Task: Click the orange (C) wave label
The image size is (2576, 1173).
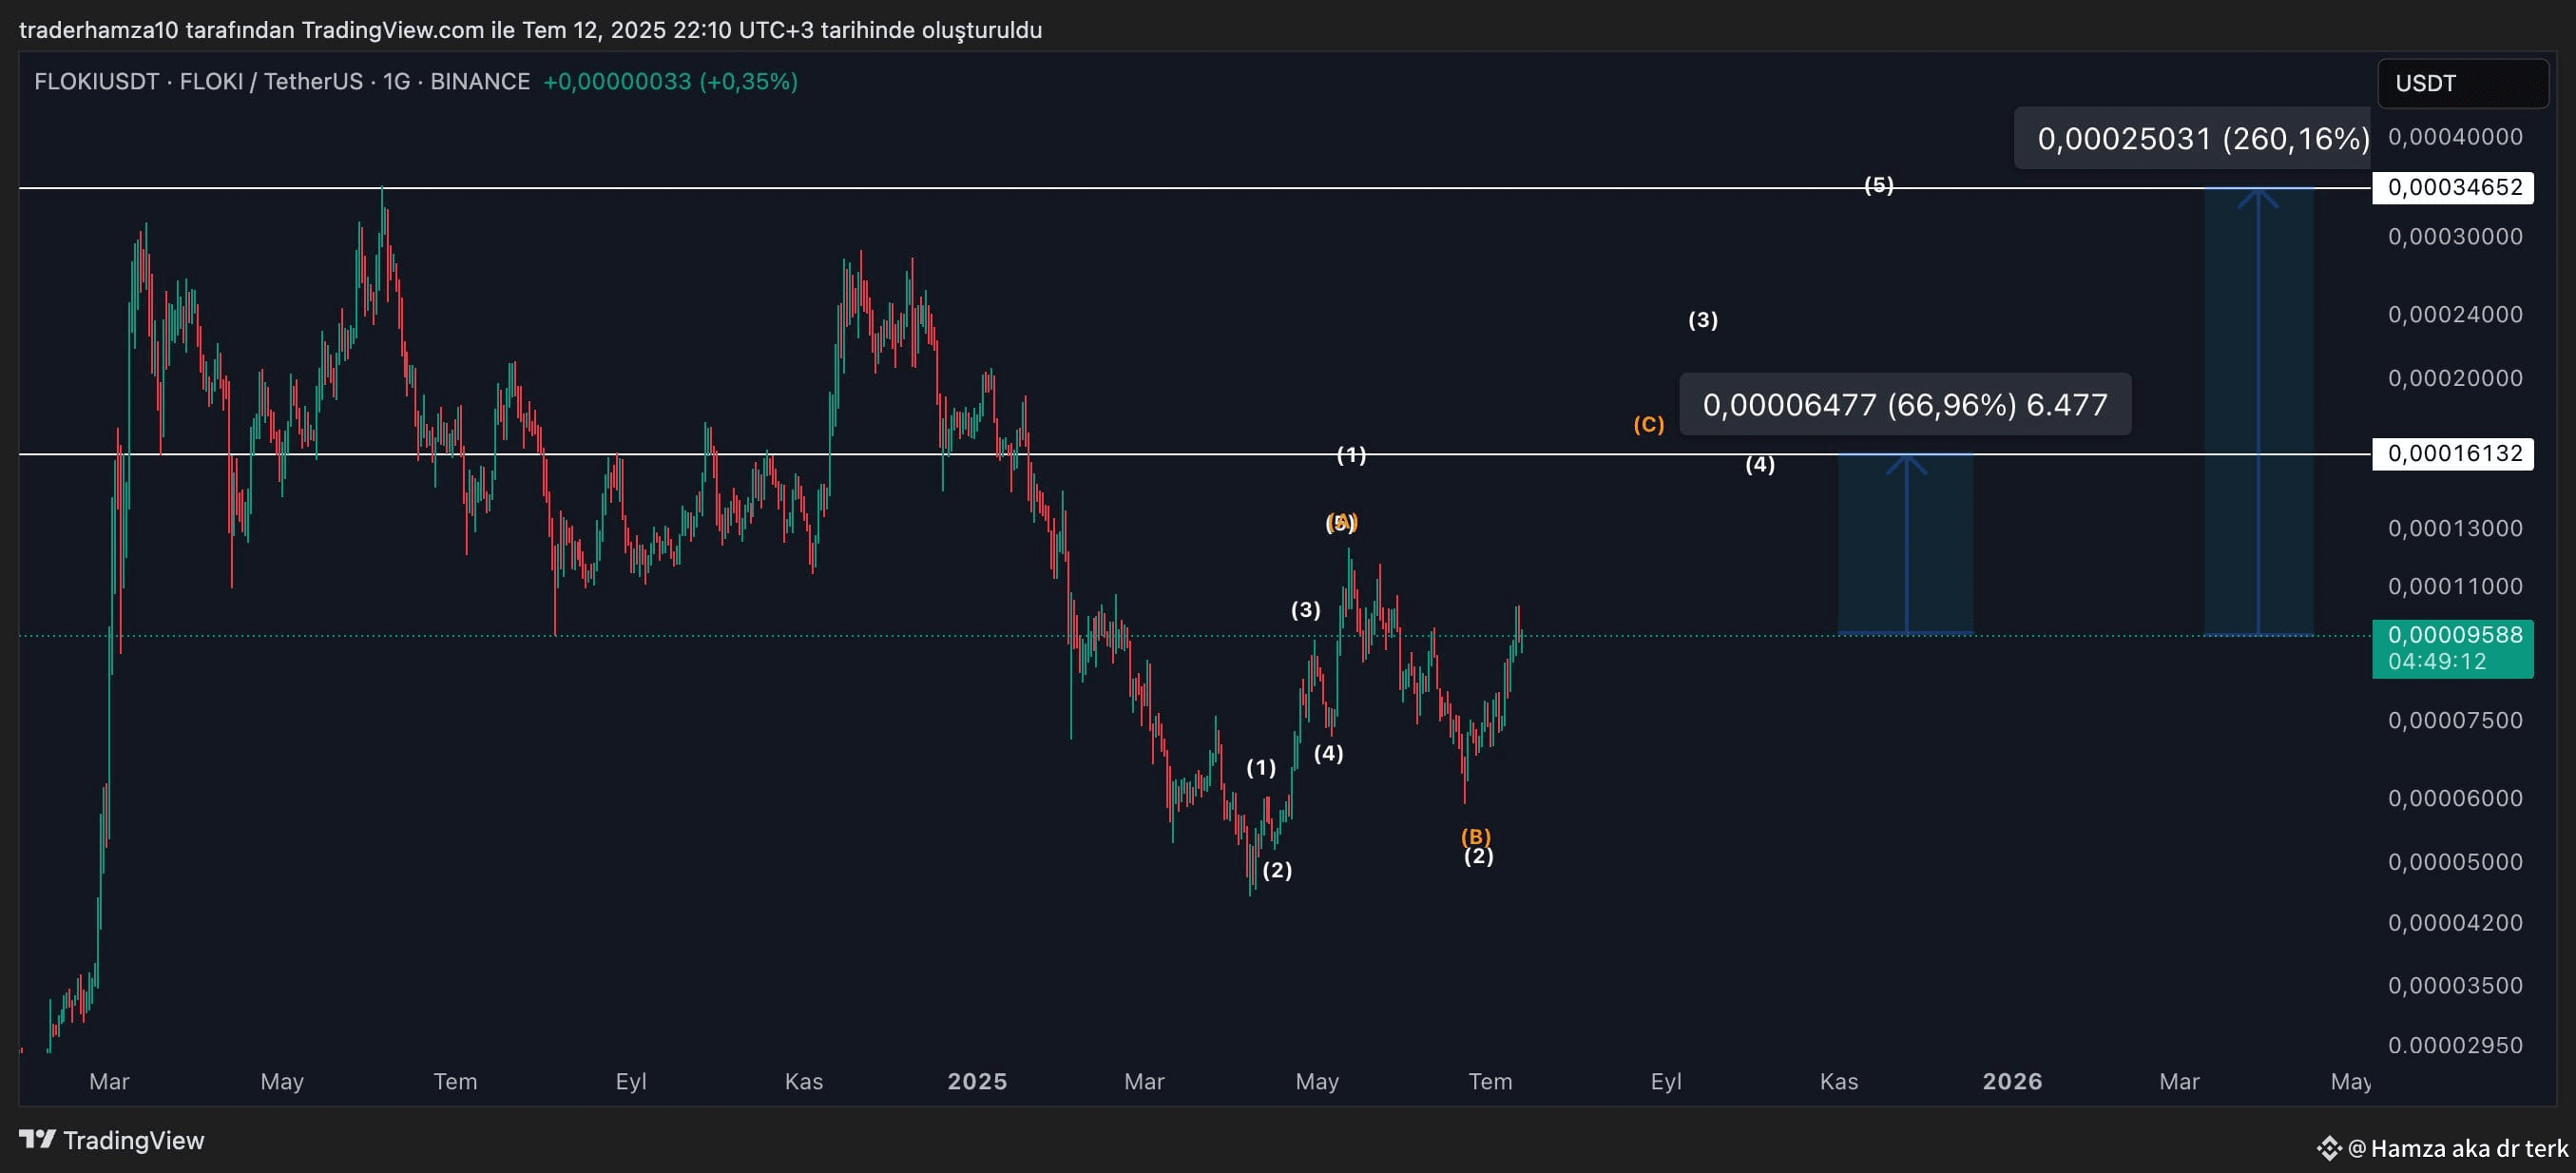Action: [x=1649, y=424]
